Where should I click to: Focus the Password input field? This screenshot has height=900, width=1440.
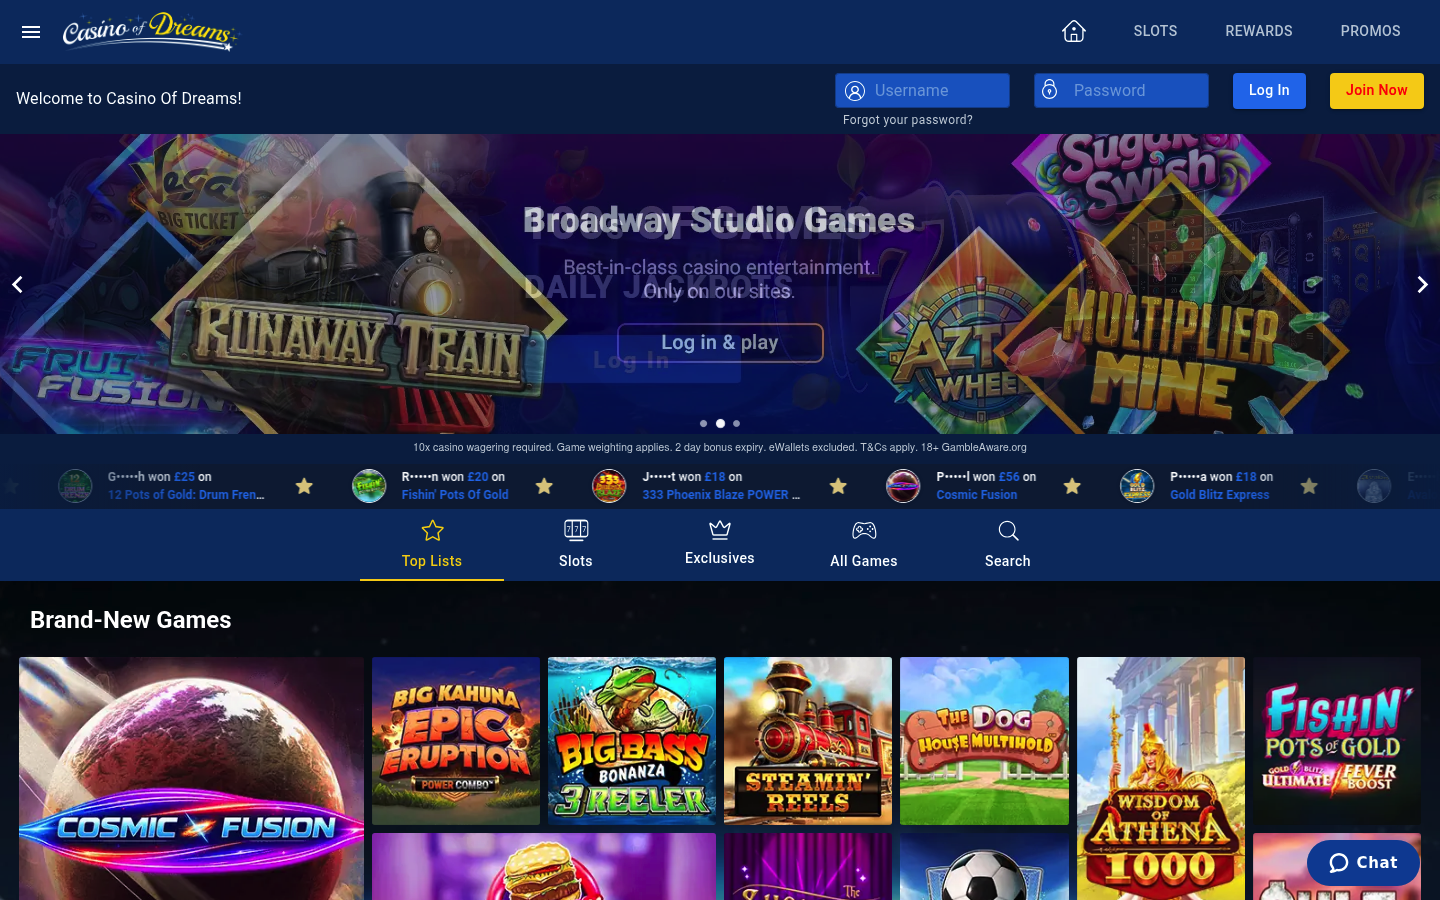pos(1121,90)
